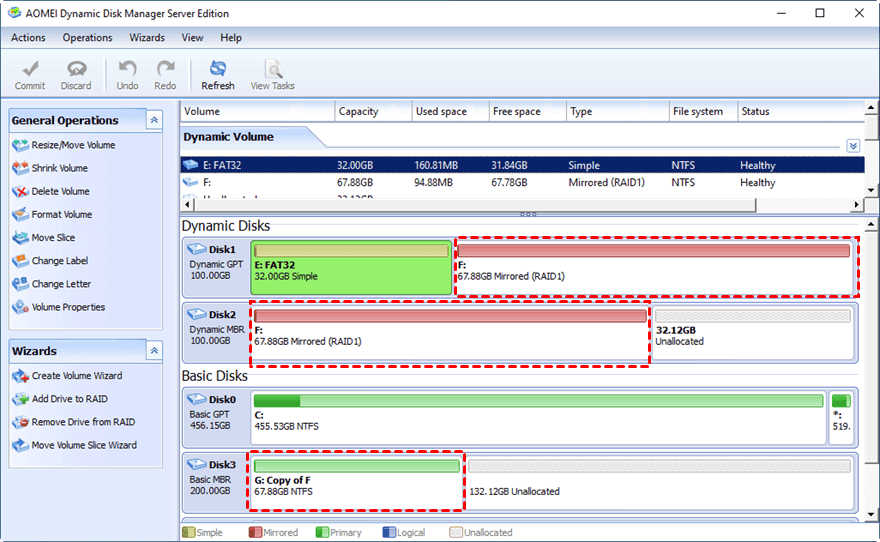The image size is (880, 542).
Task: Choose Shrink Volume in sidebar
Action: click(59, 168)
